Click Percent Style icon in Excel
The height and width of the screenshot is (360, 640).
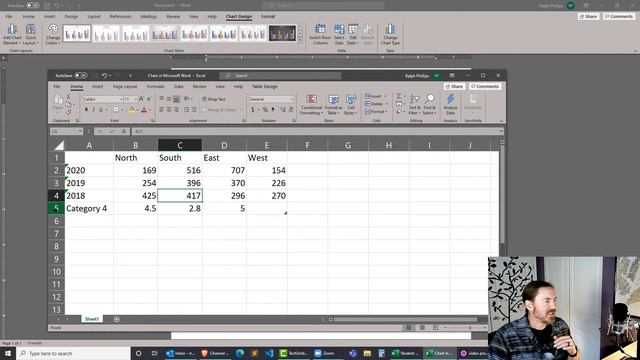coord(265,110)
